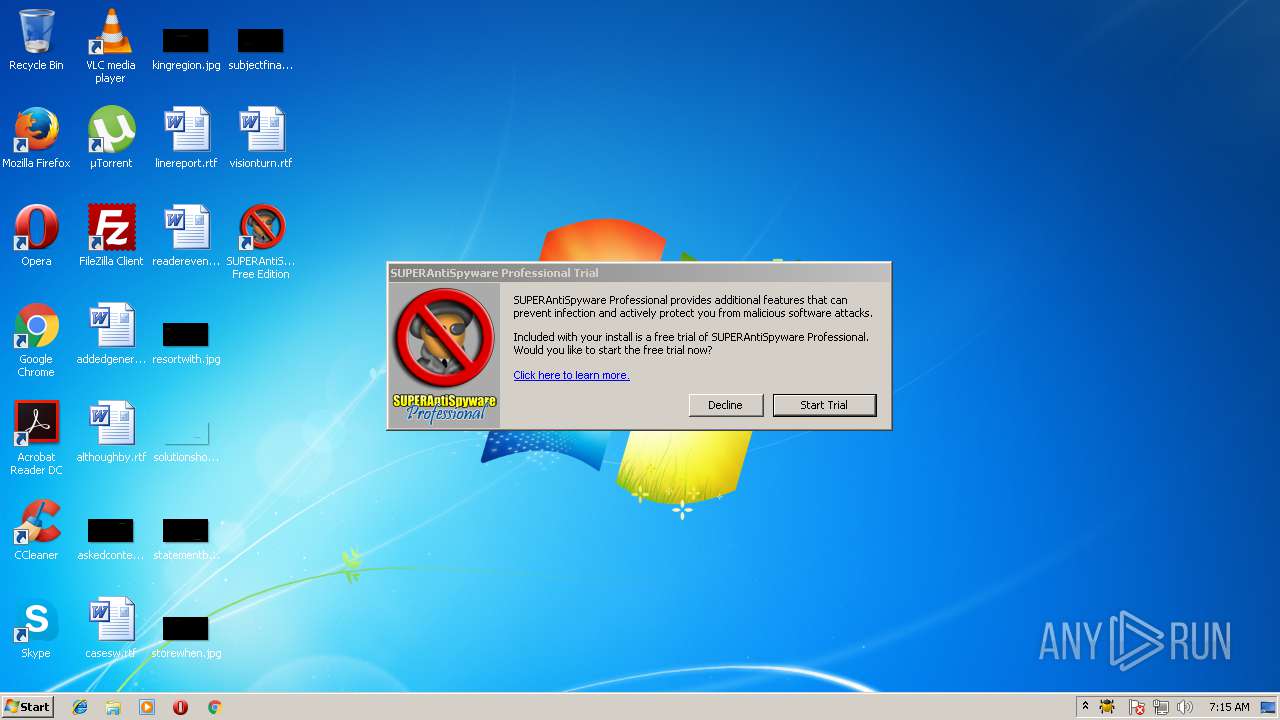Screen dimensions: 1280x720
Task: Open the network tray icon
Action: [1161, 707]
